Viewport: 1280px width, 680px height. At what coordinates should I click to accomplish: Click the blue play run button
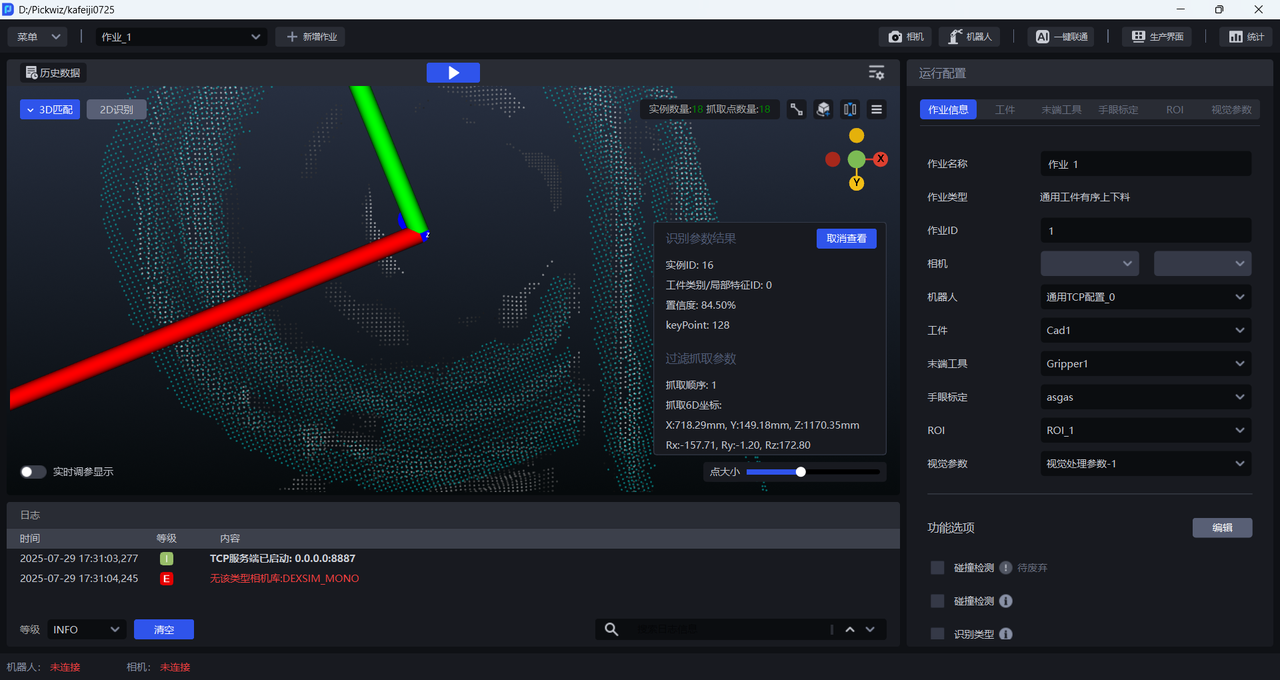[x=453, y=73]
